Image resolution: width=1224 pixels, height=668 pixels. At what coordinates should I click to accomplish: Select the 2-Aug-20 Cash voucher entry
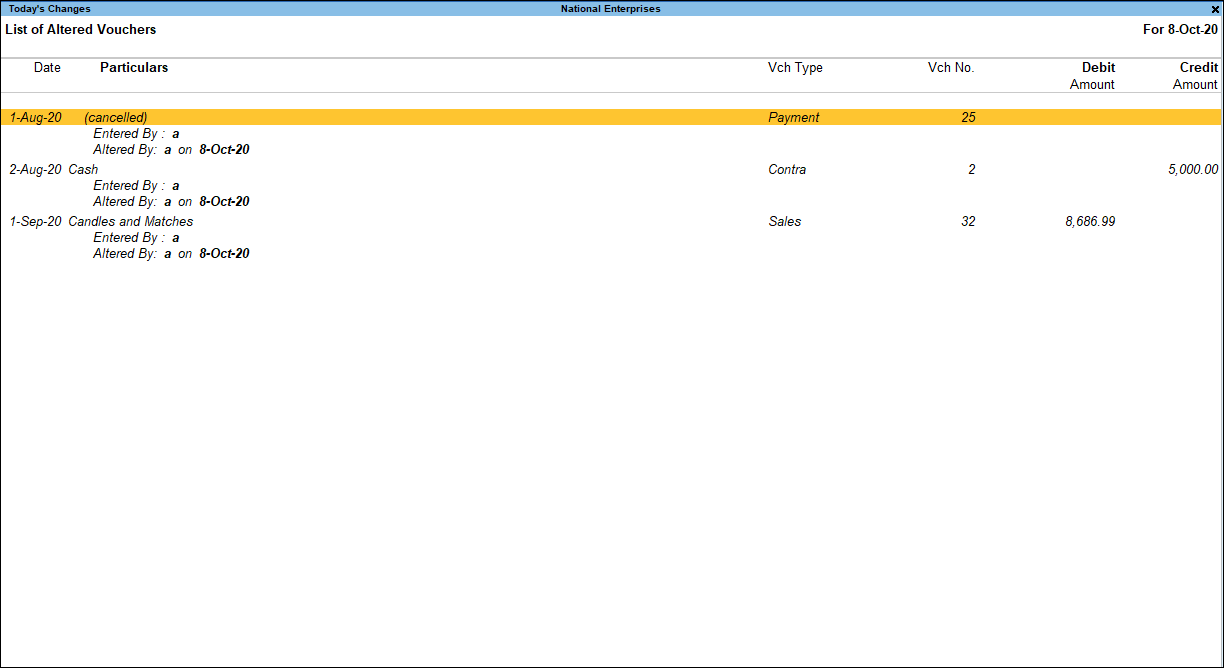point(611,169)
